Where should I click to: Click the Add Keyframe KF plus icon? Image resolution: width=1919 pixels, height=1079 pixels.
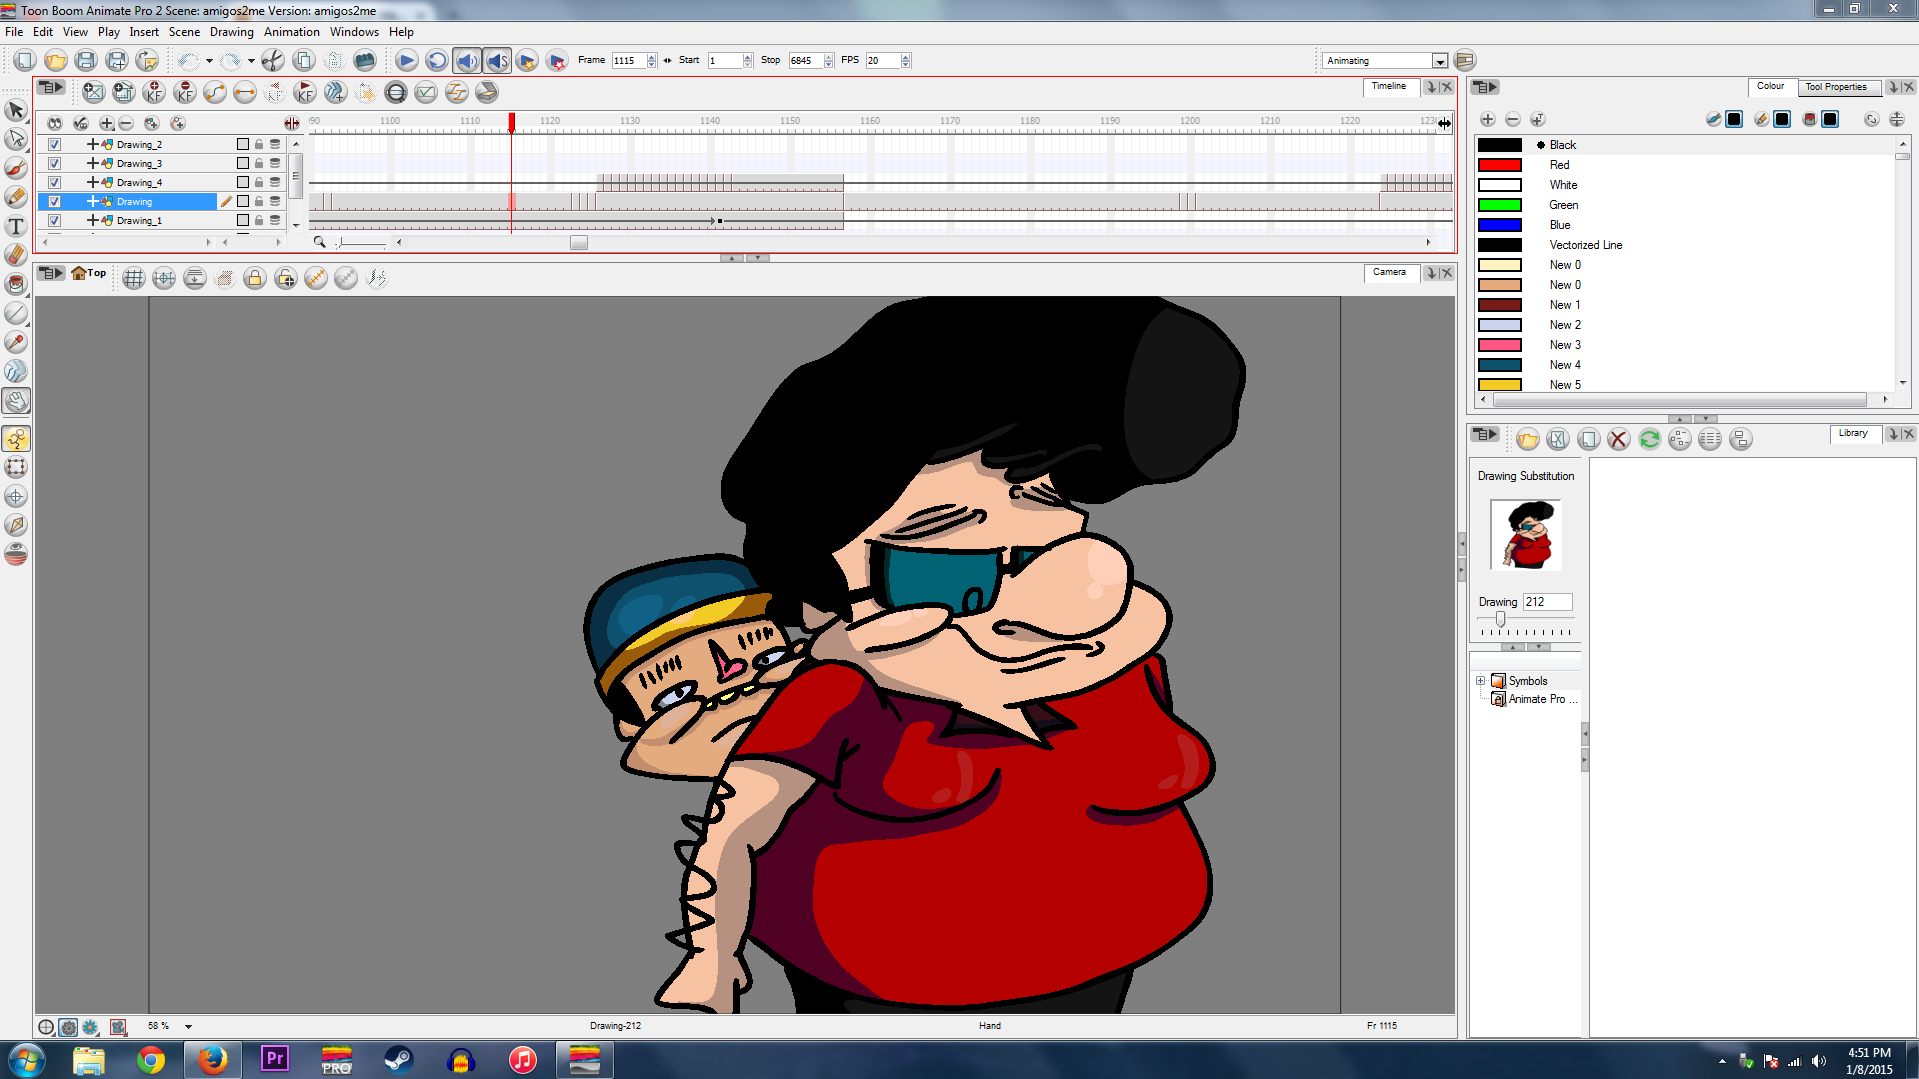(154, 92)
